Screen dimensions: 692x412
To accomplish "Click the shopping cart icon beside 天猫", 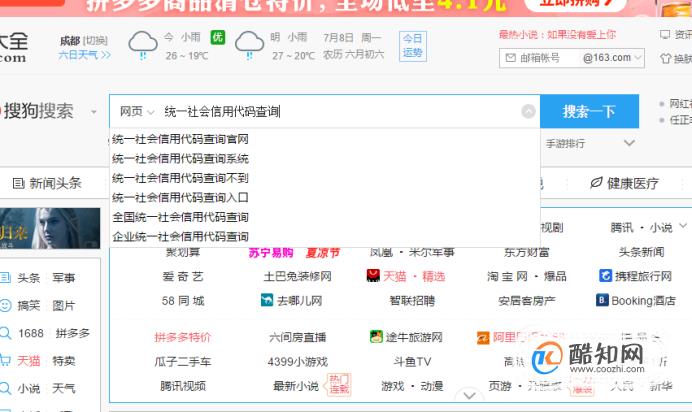I will coord(5,360).
